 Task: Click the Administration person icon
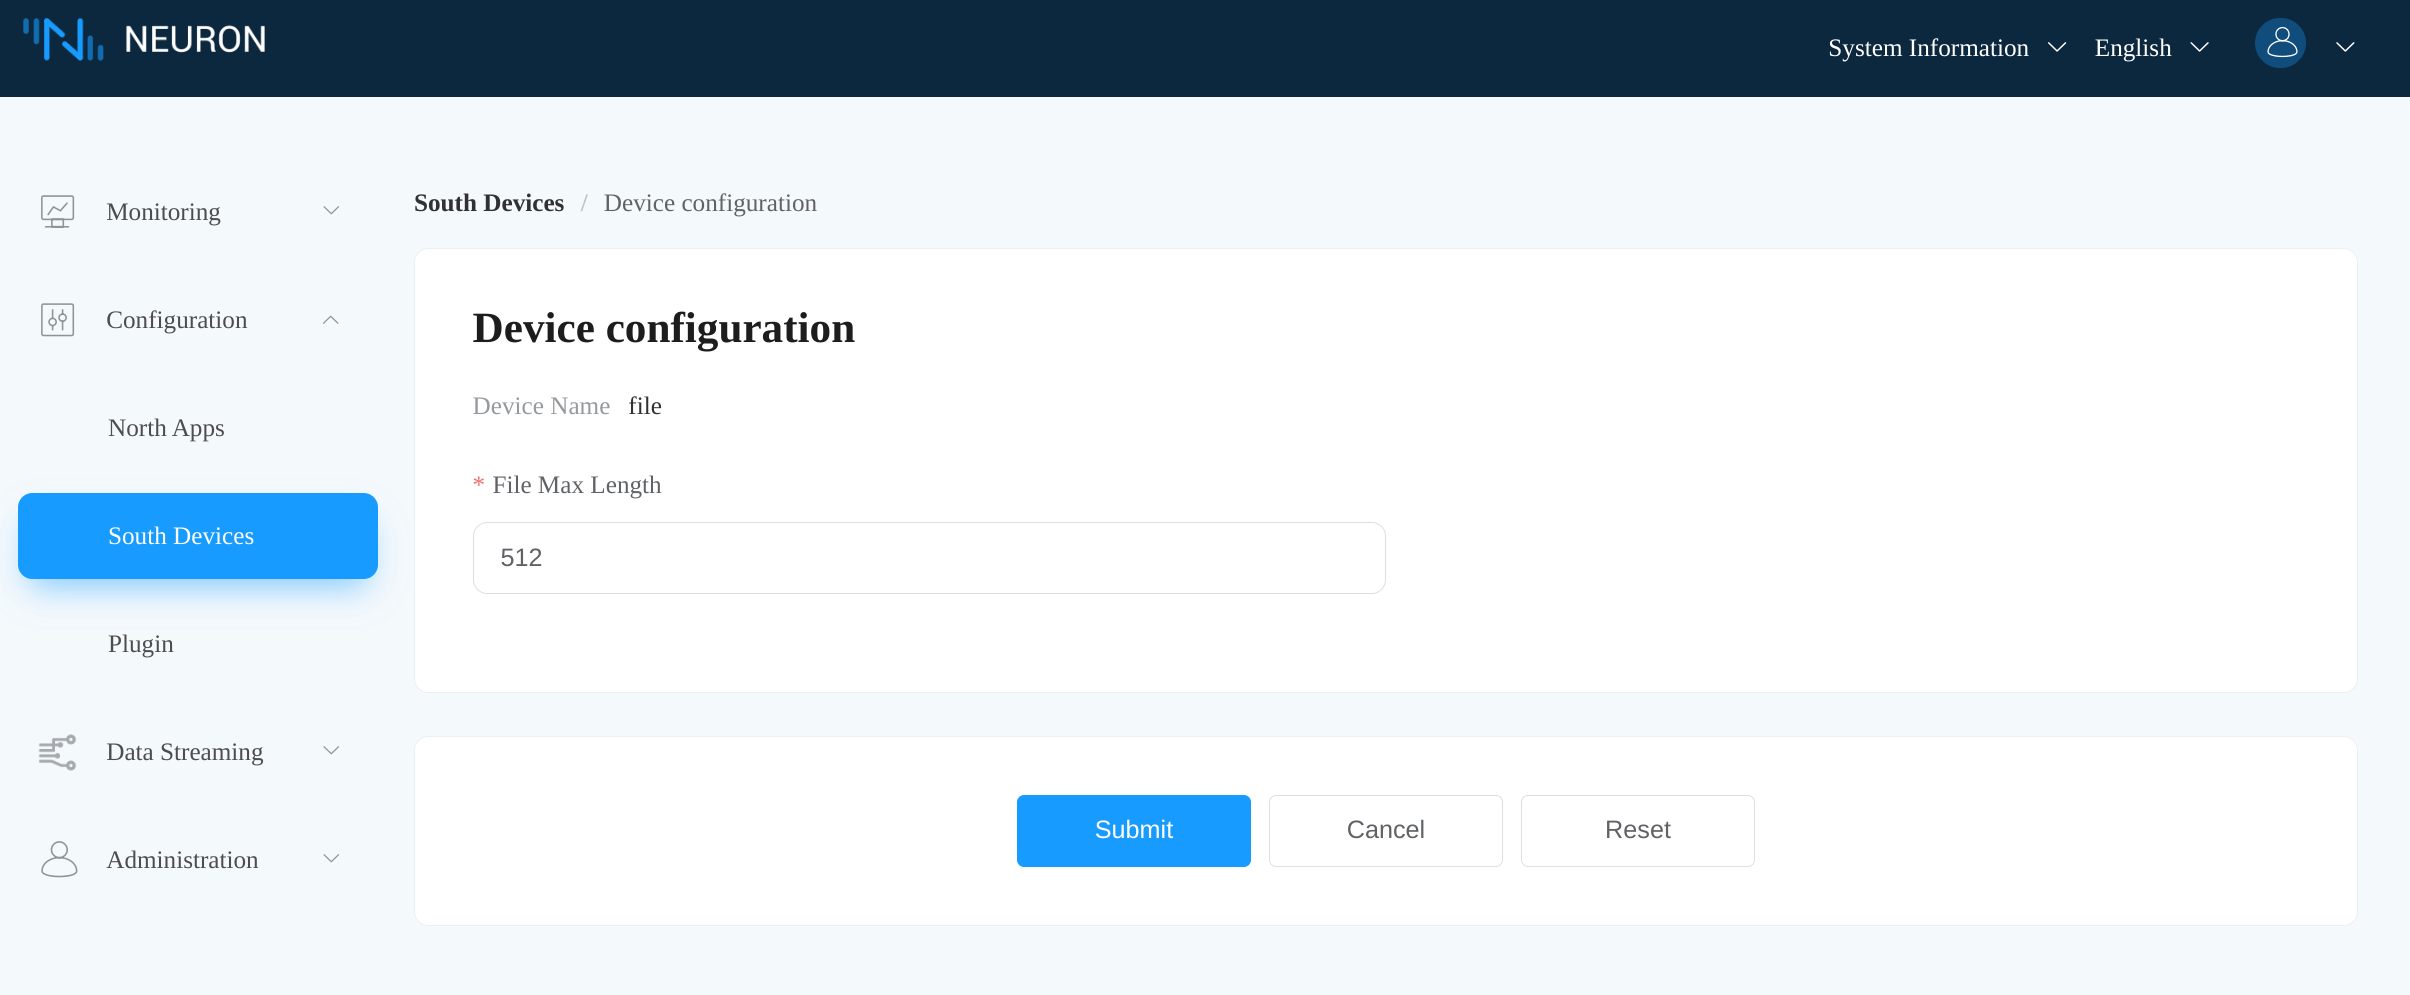coord(57,859)
